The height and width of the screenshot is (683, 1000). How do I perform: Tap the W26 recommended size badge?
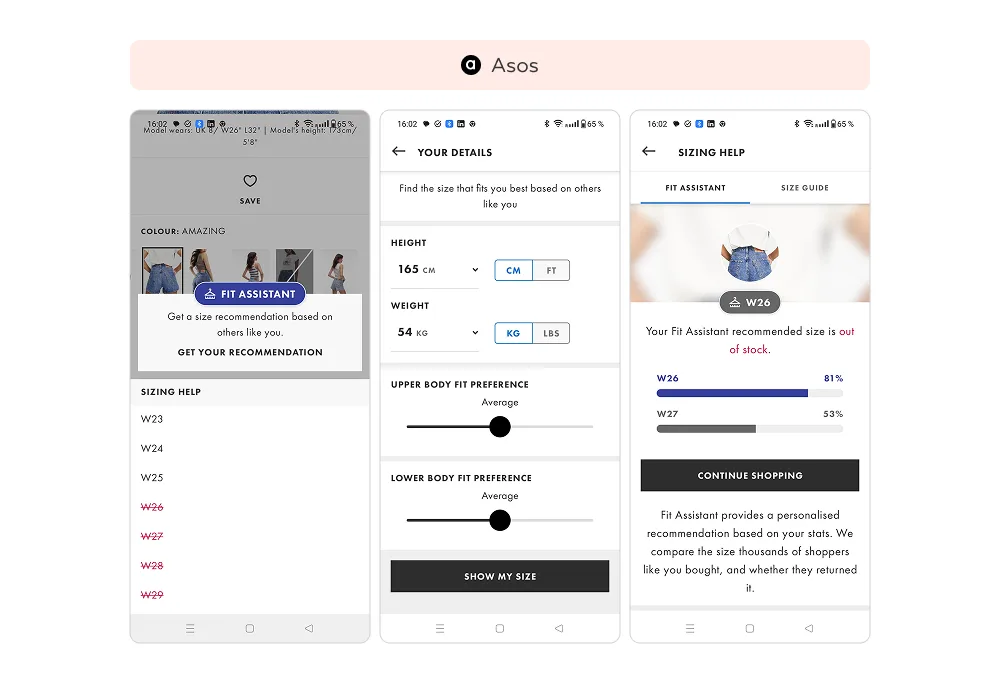(750, 302)
